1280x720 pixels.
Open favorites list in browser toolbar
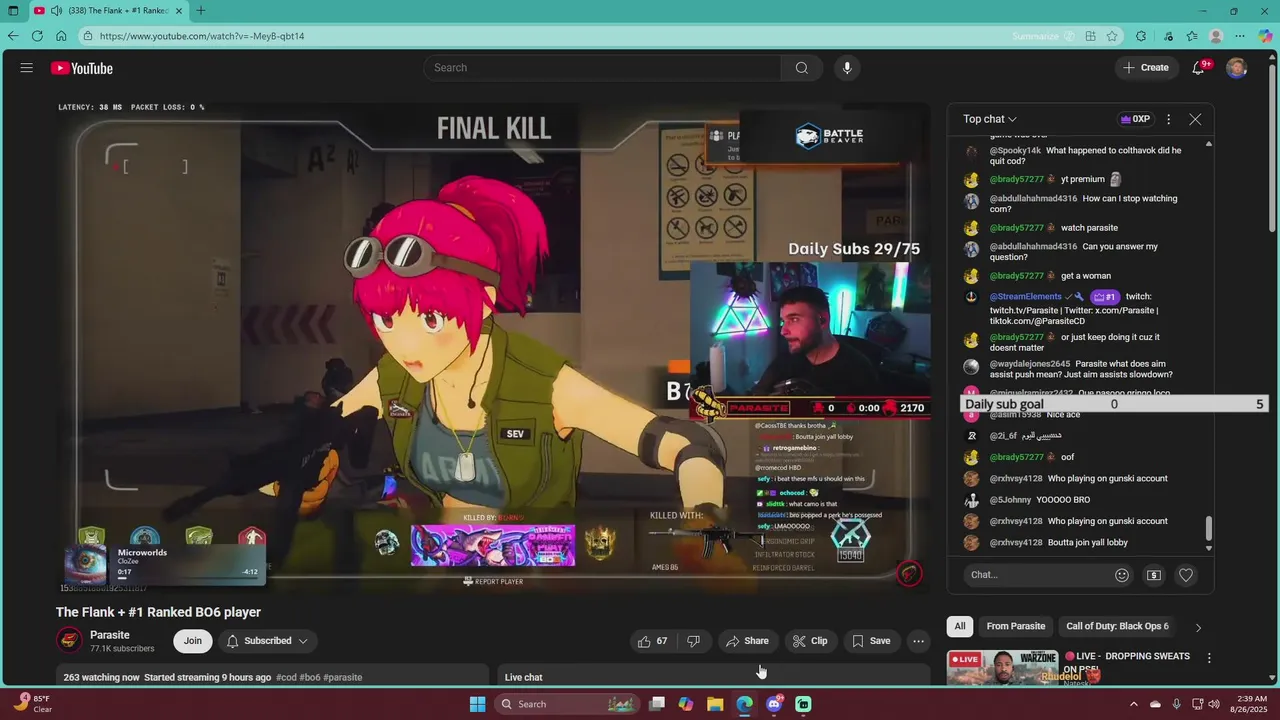click(x=1192, y=36)
